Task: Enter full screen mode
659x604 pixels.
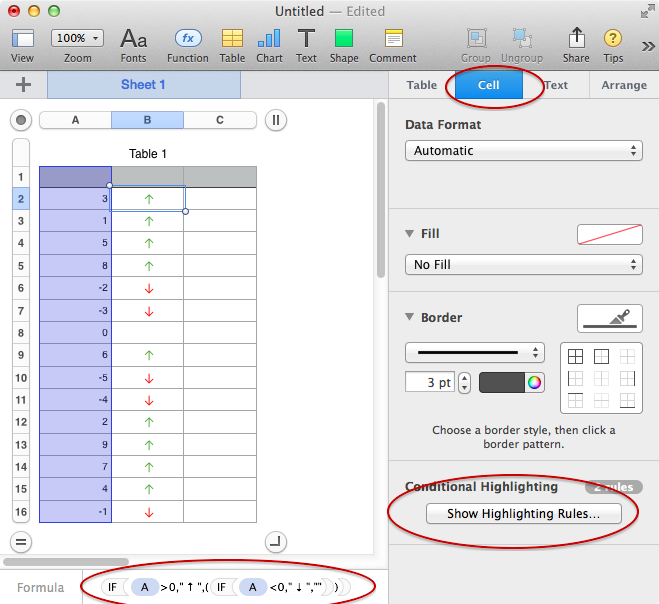Action: coord(647,12)
